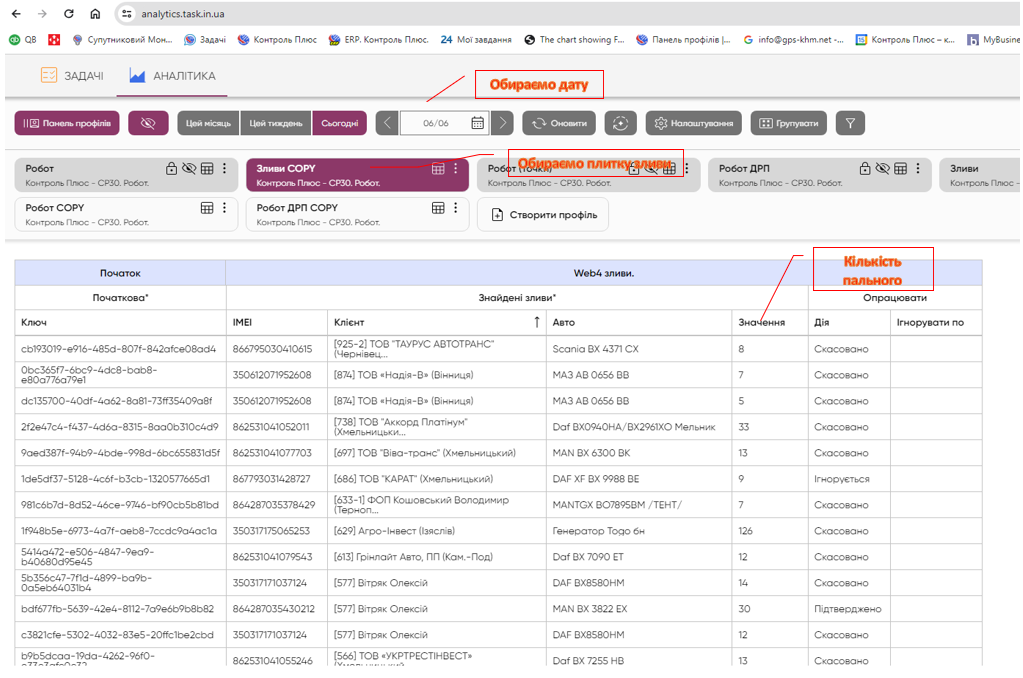The image size is (1023, 678).
Task: Toggle the eye icon on Робот tile
Action: click(x=189, y=168)
